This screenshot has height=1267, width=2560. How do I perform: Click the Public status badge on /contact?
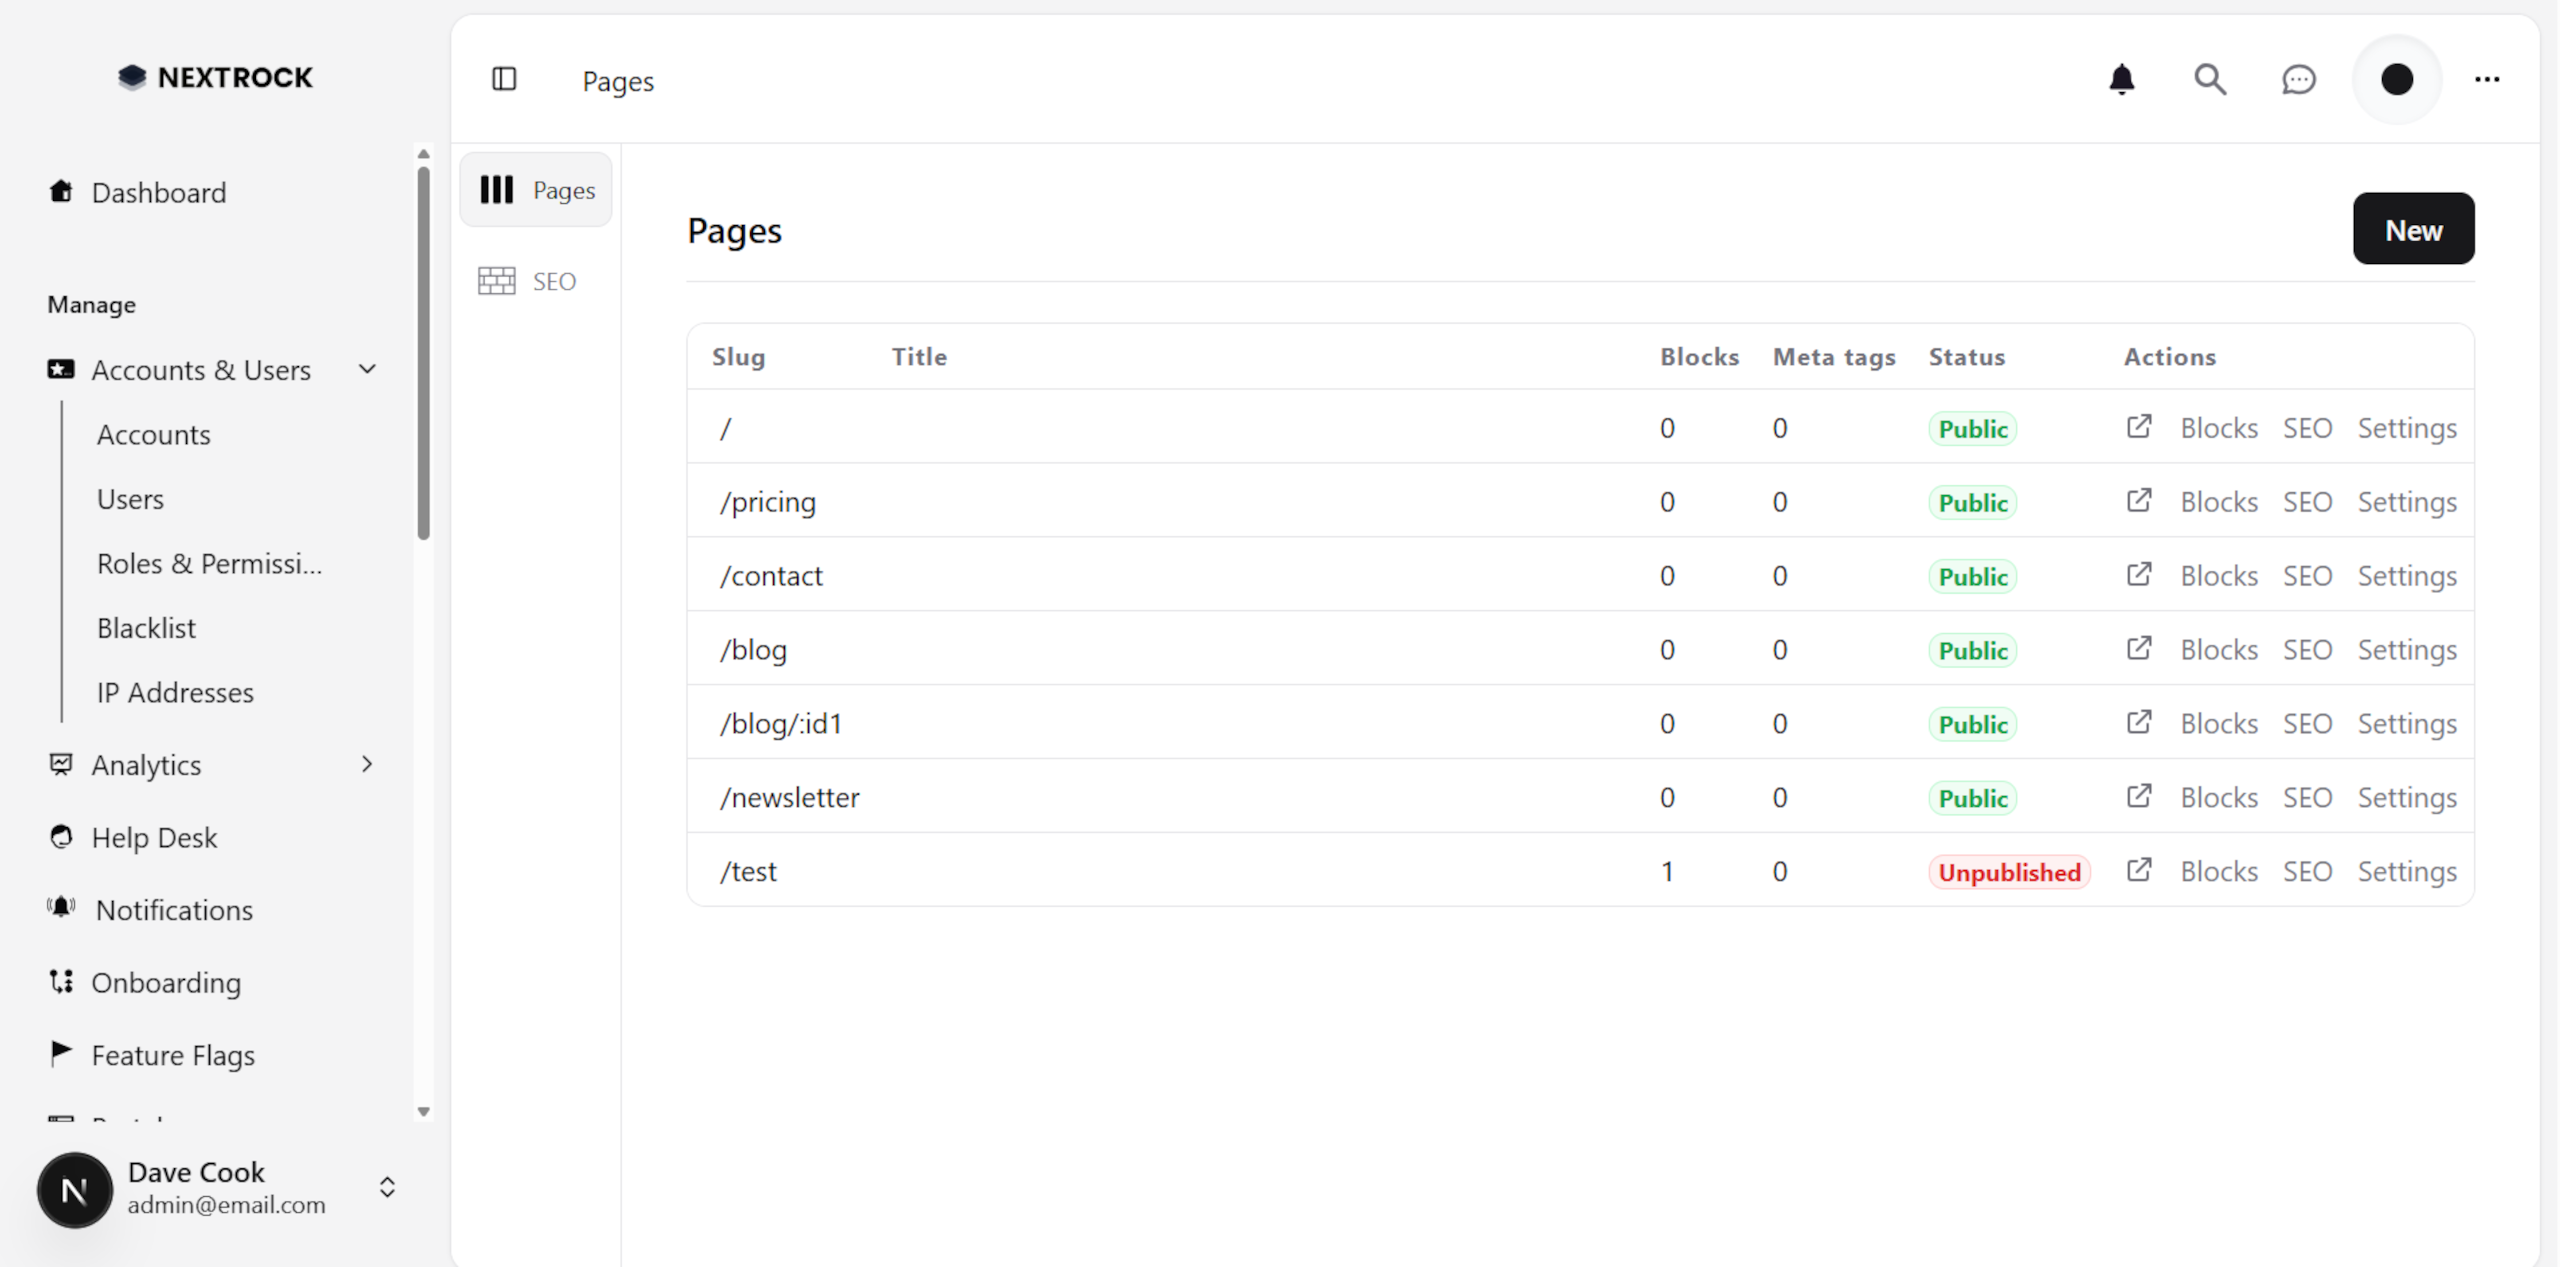[x=1972, y=576]
